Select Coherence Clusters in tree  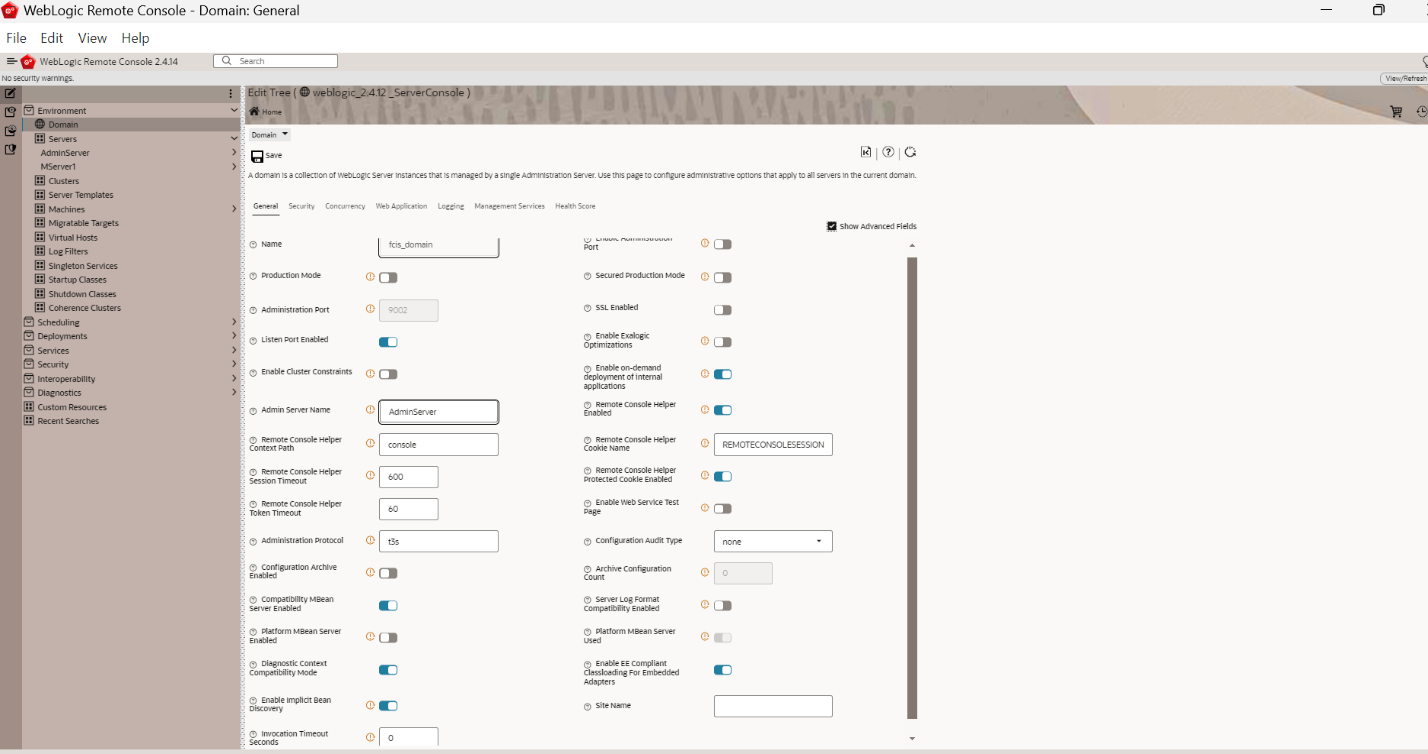(x=85, y=308)
